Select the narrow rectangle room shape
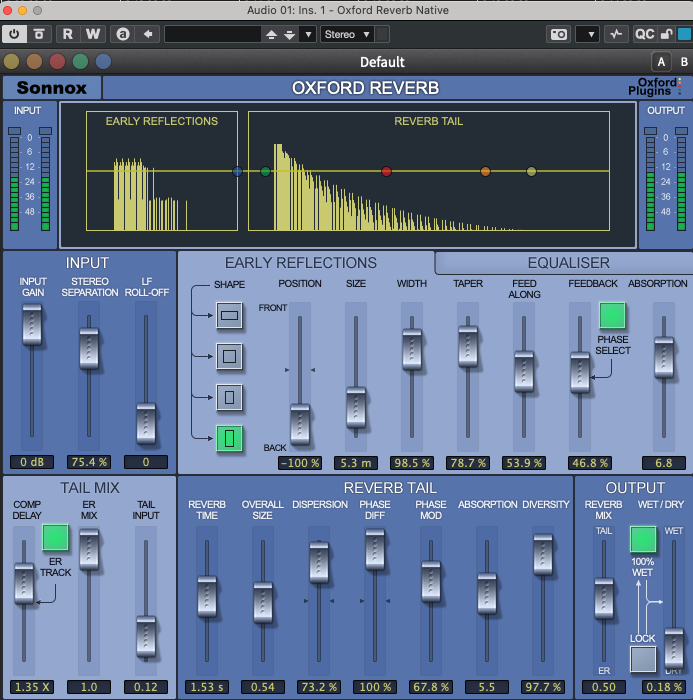 coord(230,397)
